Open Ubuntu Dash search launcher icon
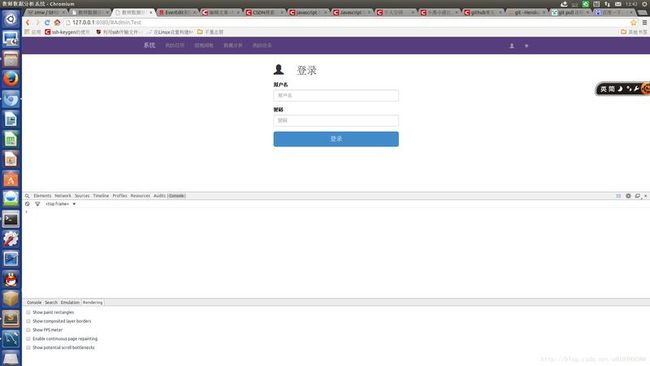The width and height of the screenshot is (650, 366). 11,19
